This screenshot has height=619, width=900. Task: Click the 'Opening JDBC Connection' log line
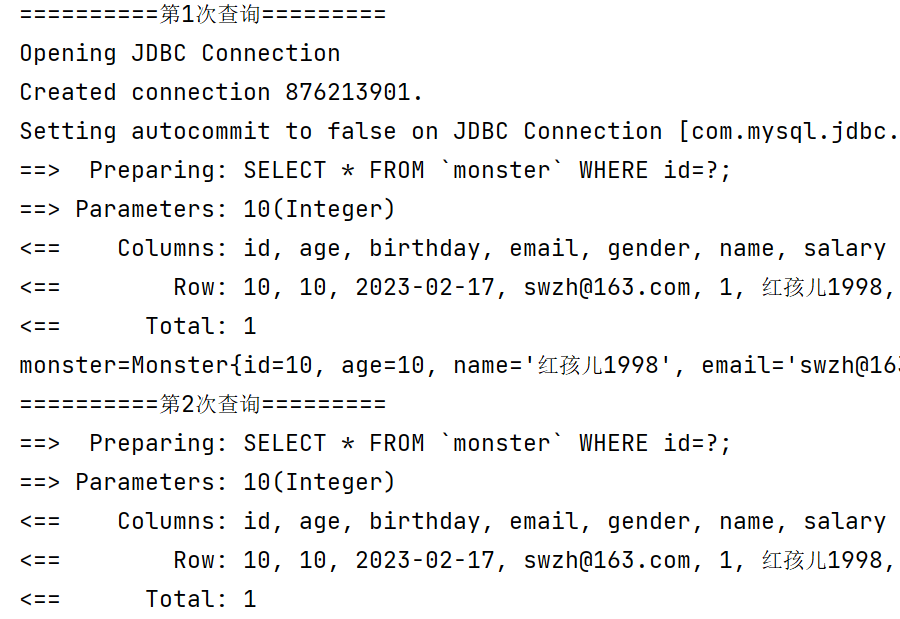(x=180, y=53)
